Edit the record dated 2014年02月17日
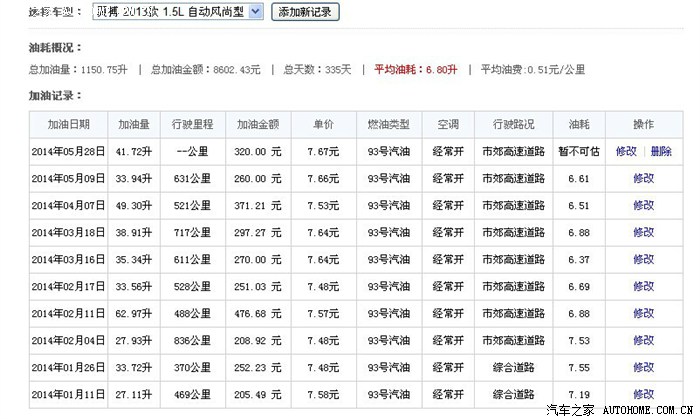 click(x=643, y=286)
